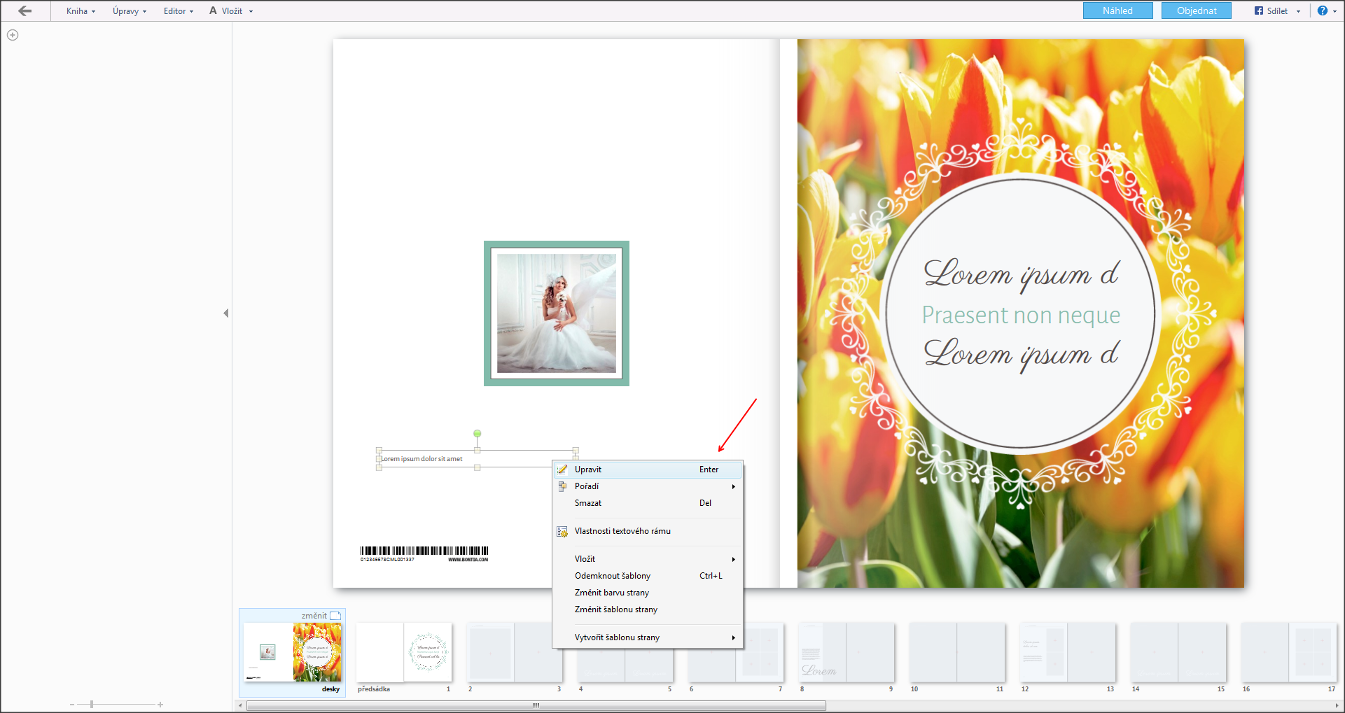Click the bride photo on back cover
The image size is (1345, 713).
tap(556, 313)
